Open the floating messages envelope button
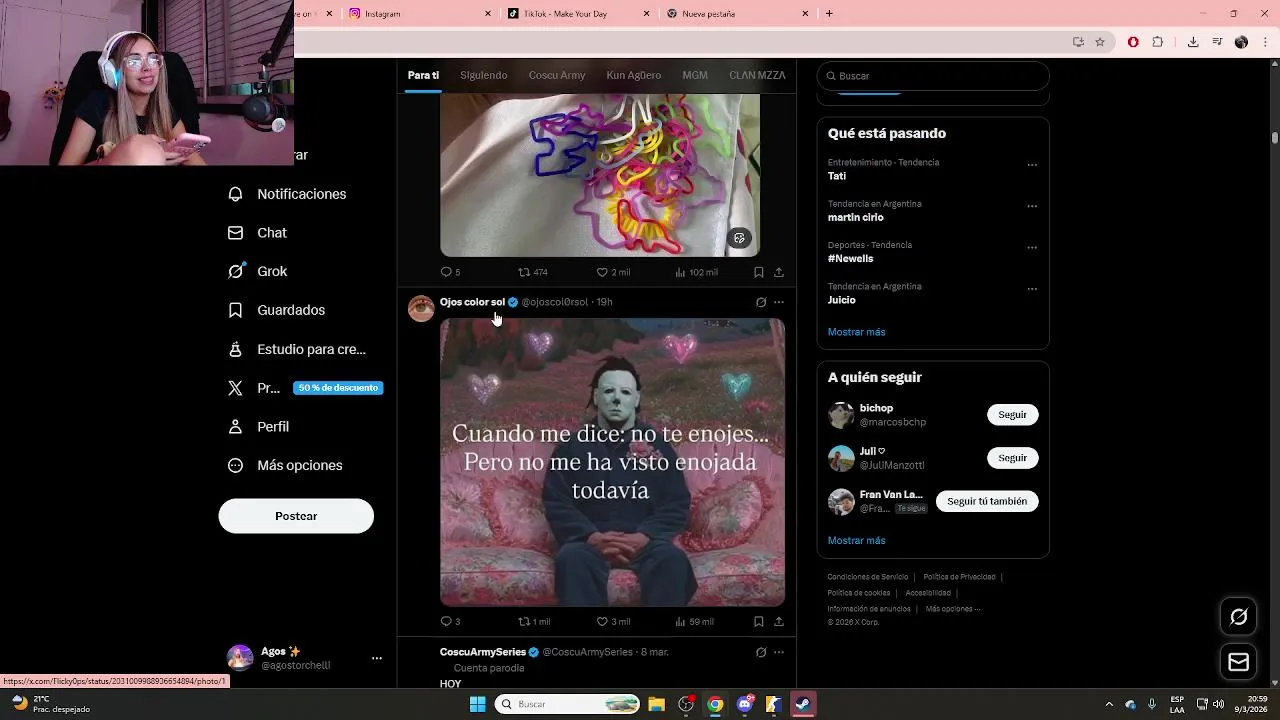 (1238, 662)
